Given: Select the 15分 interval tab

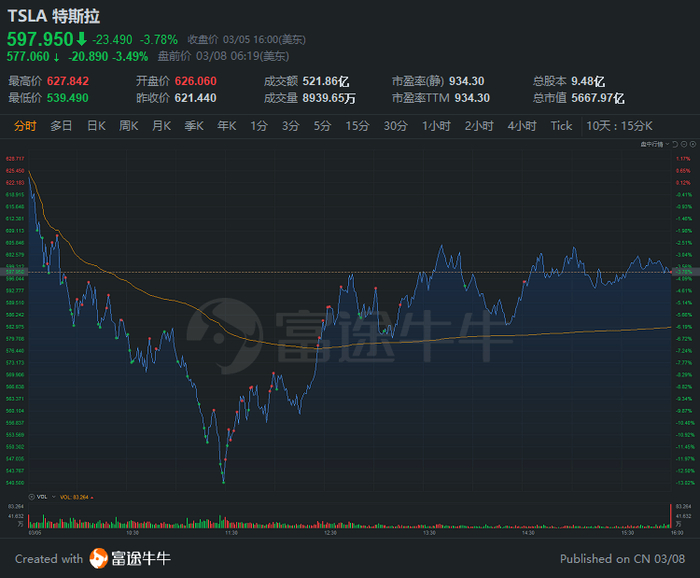Looking at the screenshot, I should [357, 126].
